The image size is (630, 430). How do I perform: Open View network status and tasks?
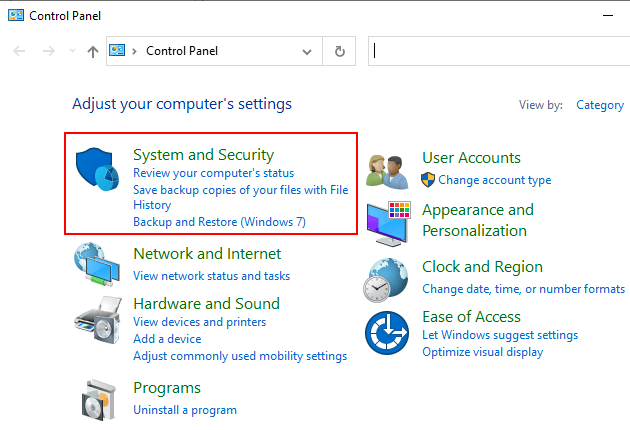click(211, 276)
